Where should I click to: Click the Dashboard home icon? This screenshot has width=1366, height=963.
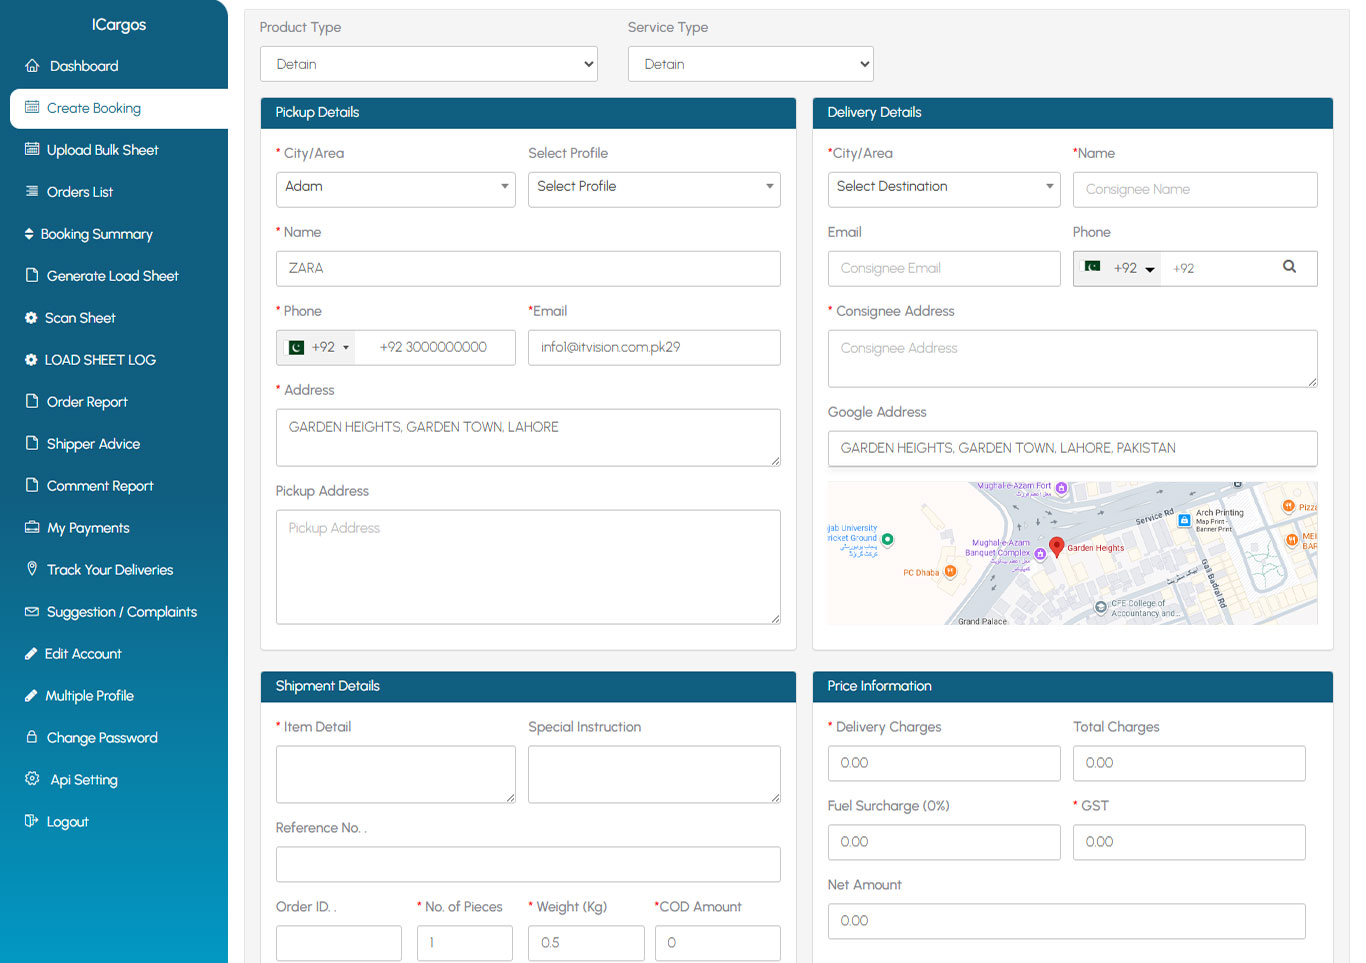tap(32, 66)
